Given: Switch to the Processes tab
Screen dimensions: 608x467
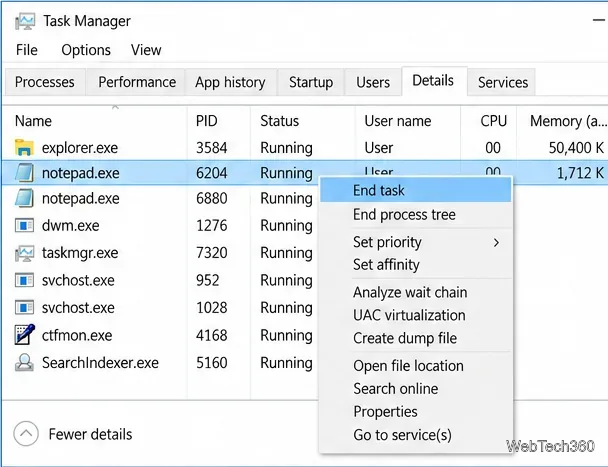Looking at the screenshot, I should 45,82.
